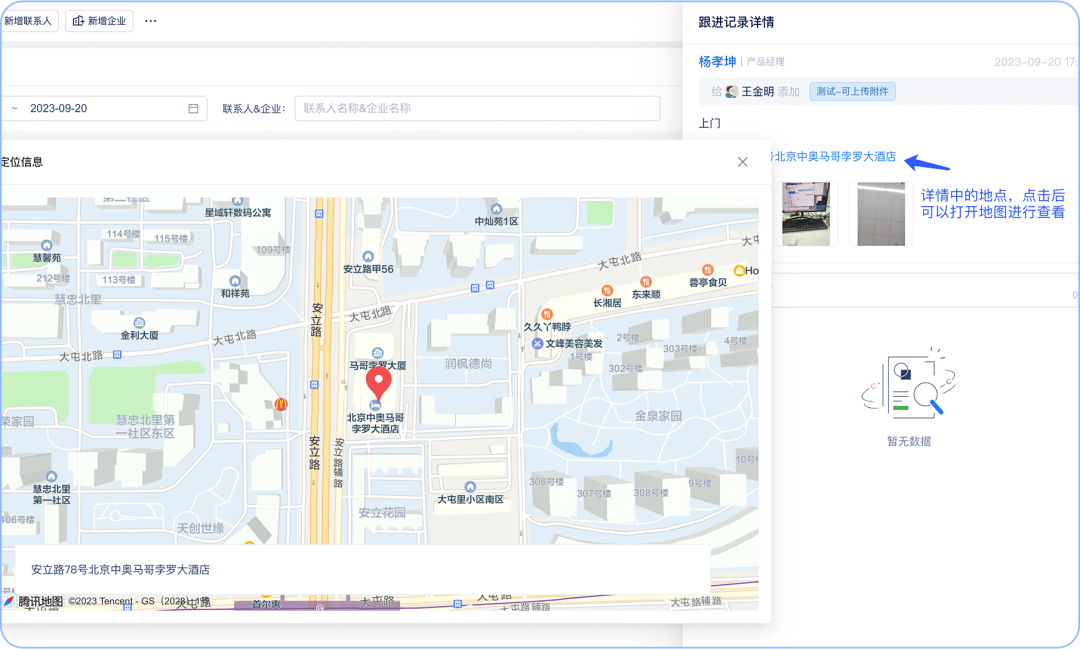Screen dimensions: 1080x649
Task: Click the 303号楼 building label
Action: [x=680, y=349]
